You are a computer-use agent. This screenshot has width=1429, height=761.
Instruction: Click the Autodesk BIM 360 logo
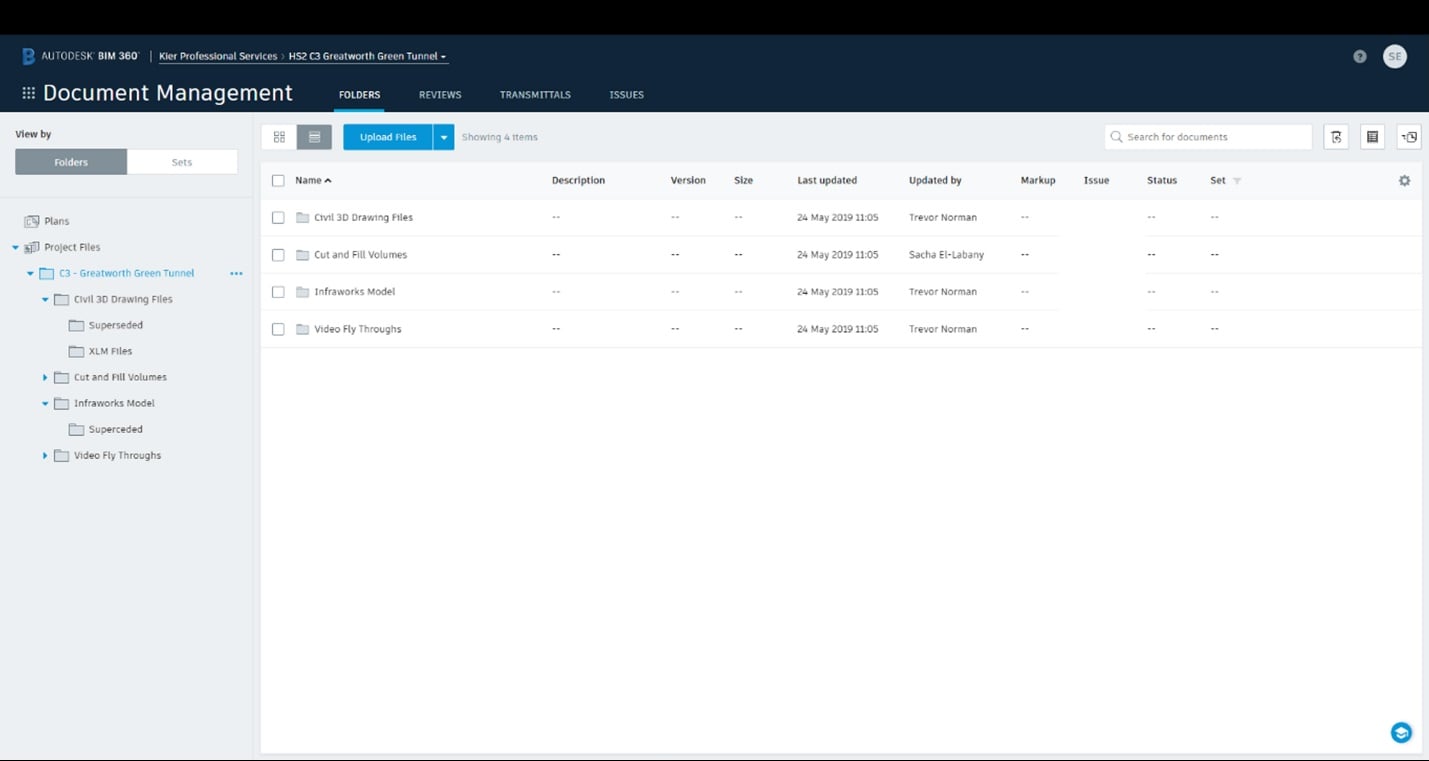click(x=80, y=56)
